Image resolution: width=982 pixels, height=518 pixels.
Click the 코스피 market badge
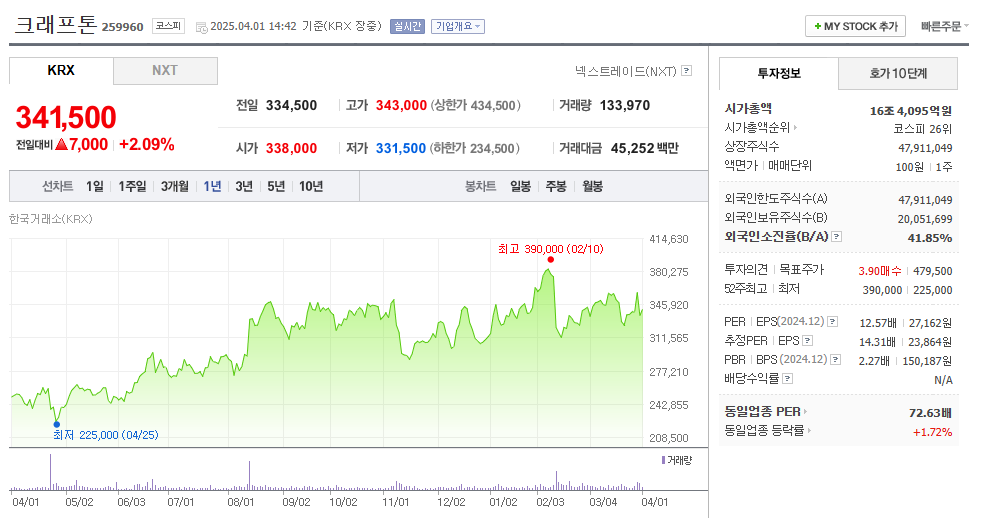point(168,26)
